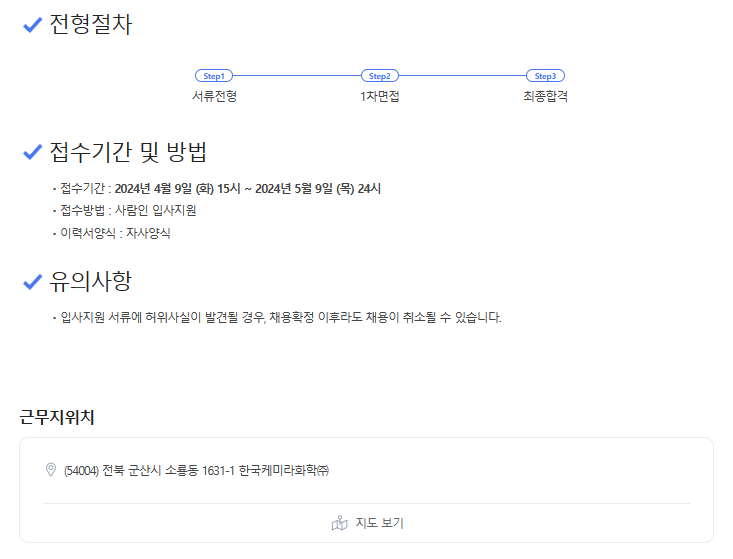
Task: Click the checkmark next to 전형절차
Action: [x=33, y=25]
